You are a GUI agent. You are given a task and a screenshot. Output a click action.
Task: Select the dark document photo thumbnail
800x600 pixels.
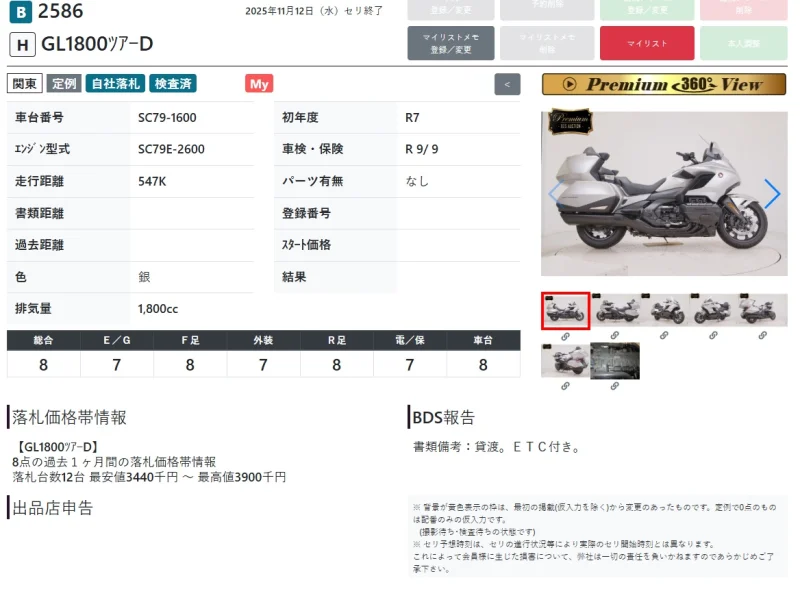click(615, 361)
